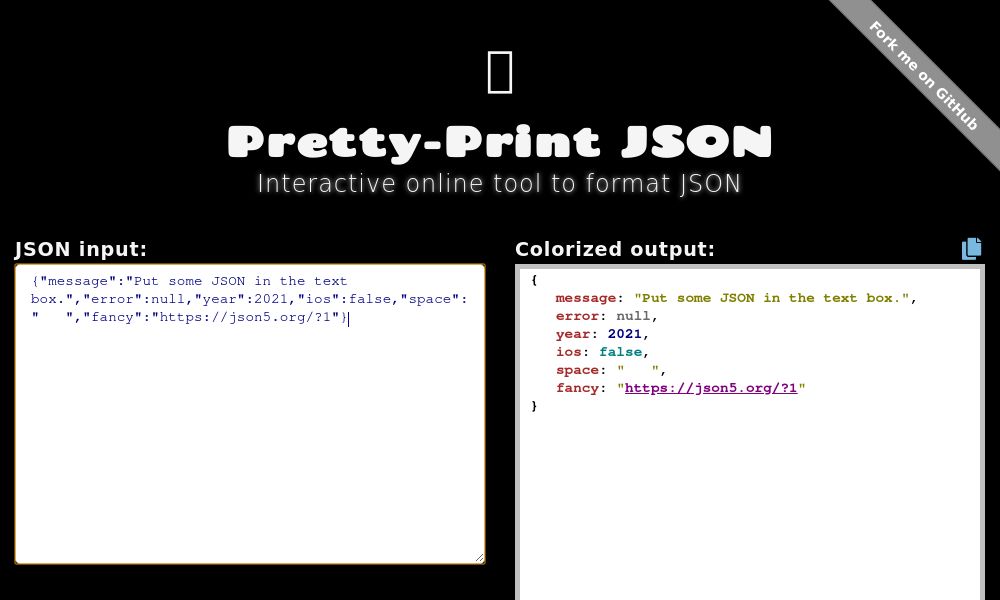Select the JSON input heading label

pyautogui.click(x=80, y=249)
